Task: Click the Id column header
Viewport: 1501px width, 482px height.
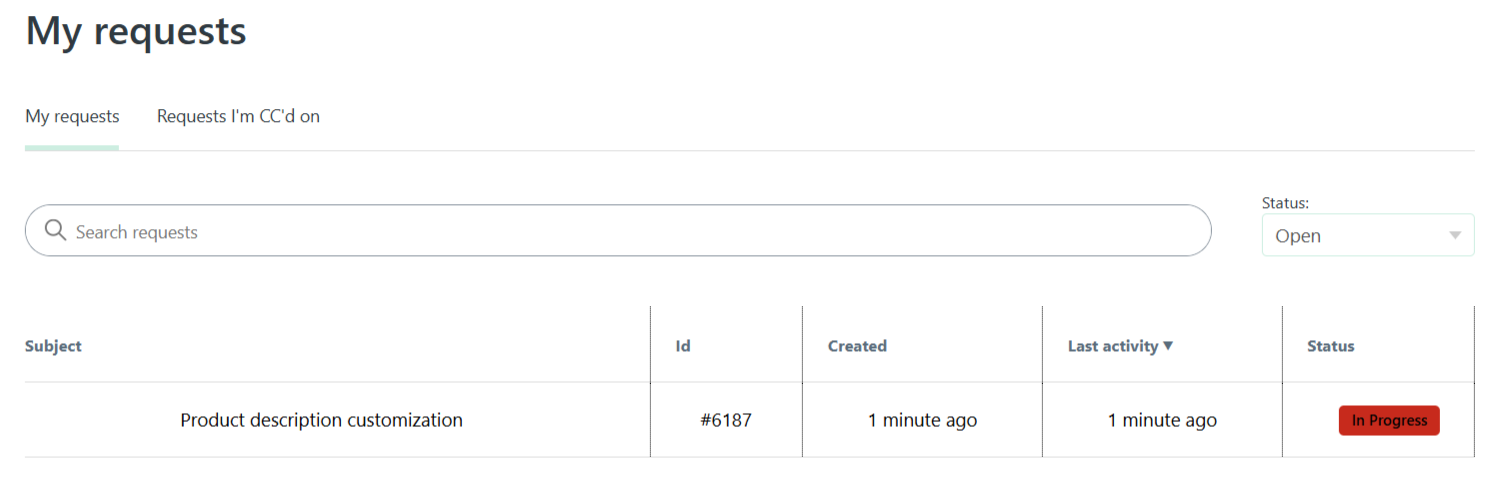Action: coord(683,346)
